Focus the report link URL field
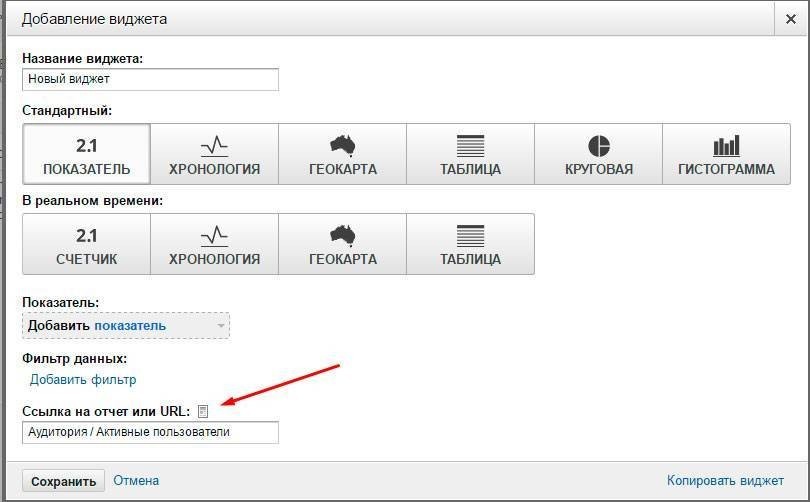The image size is (810, 502). click(x=150, y=432)
